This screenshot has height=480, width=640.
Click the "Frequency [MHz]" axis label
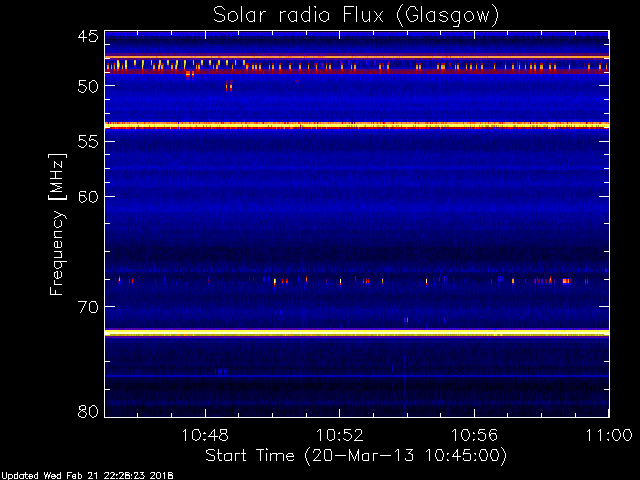pos(57,224)
